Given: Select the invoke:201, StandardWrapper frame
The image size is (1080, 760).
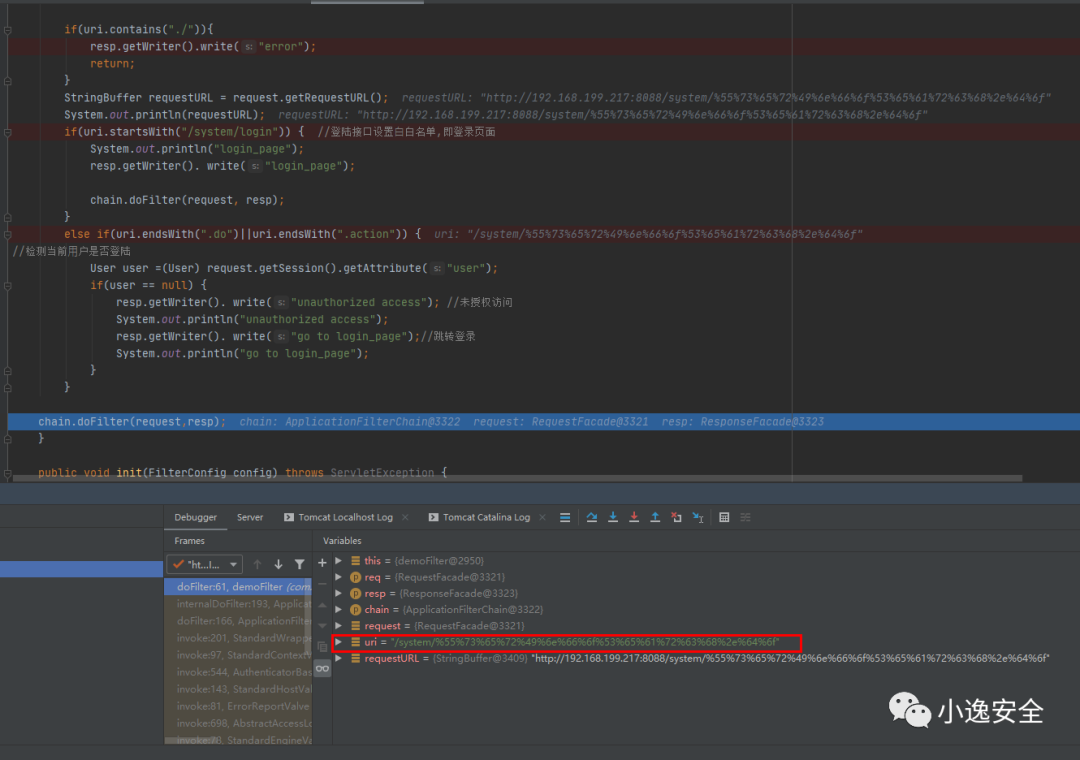Looking at the screenshot, I should pyautogui.click(x=238, y=638).
